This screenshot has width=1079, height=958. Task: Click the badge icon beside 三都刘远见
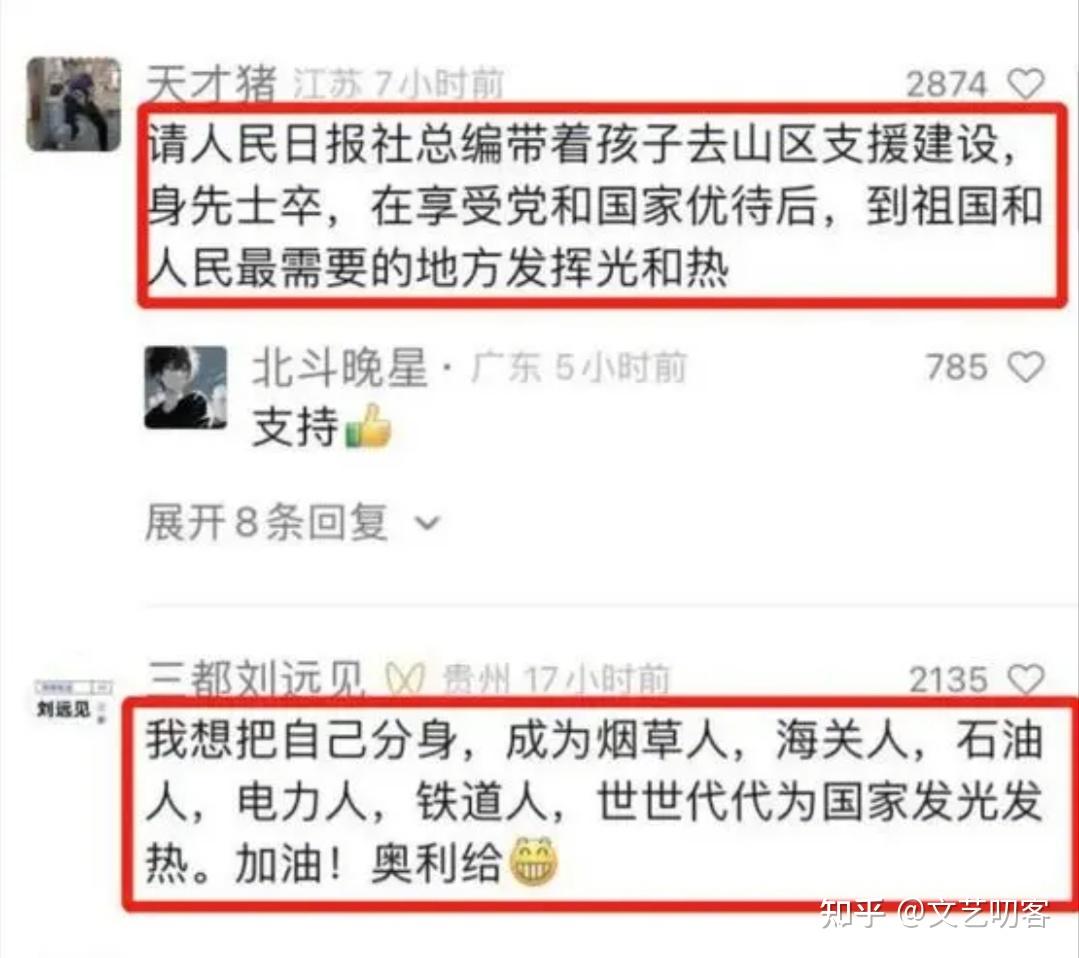click(x=405, y=680)
